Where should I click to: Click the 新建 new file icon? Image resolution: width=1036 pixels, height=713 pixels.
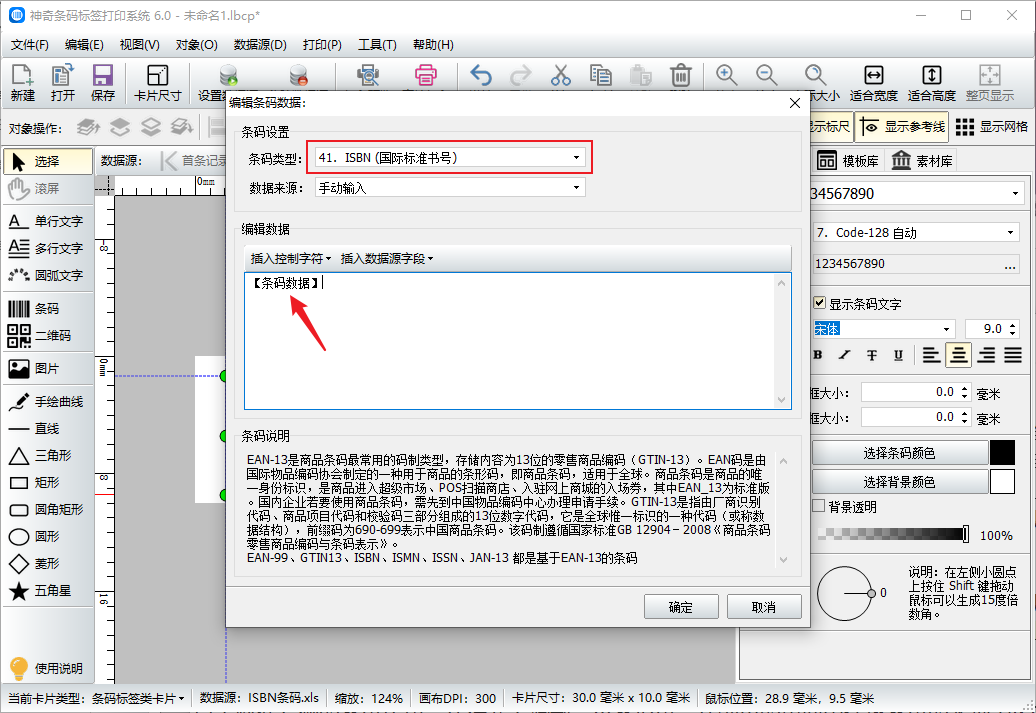pos(22,83)
